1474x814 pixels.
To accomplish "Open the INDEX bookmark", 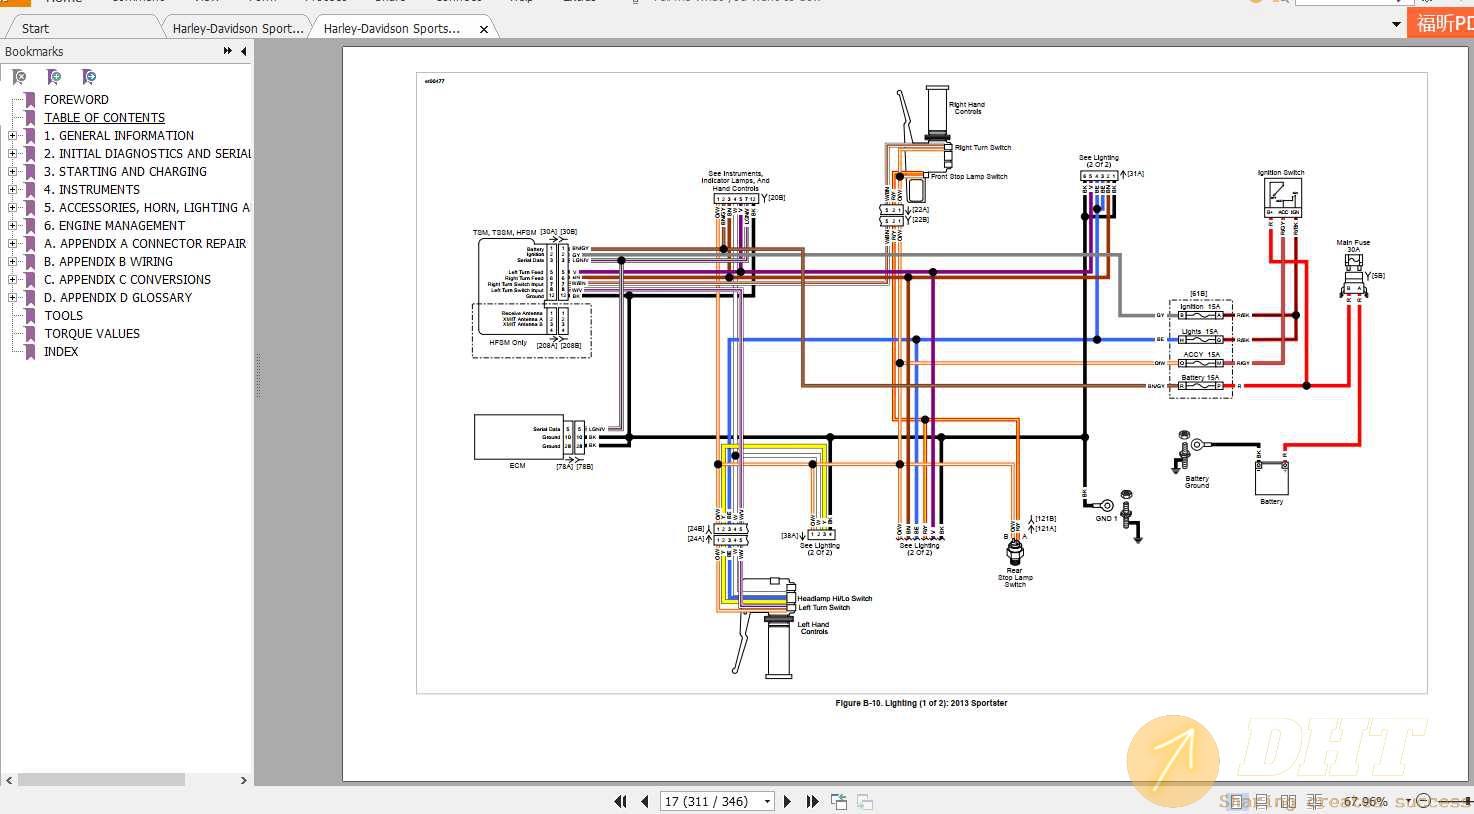I will coord(61,351).
